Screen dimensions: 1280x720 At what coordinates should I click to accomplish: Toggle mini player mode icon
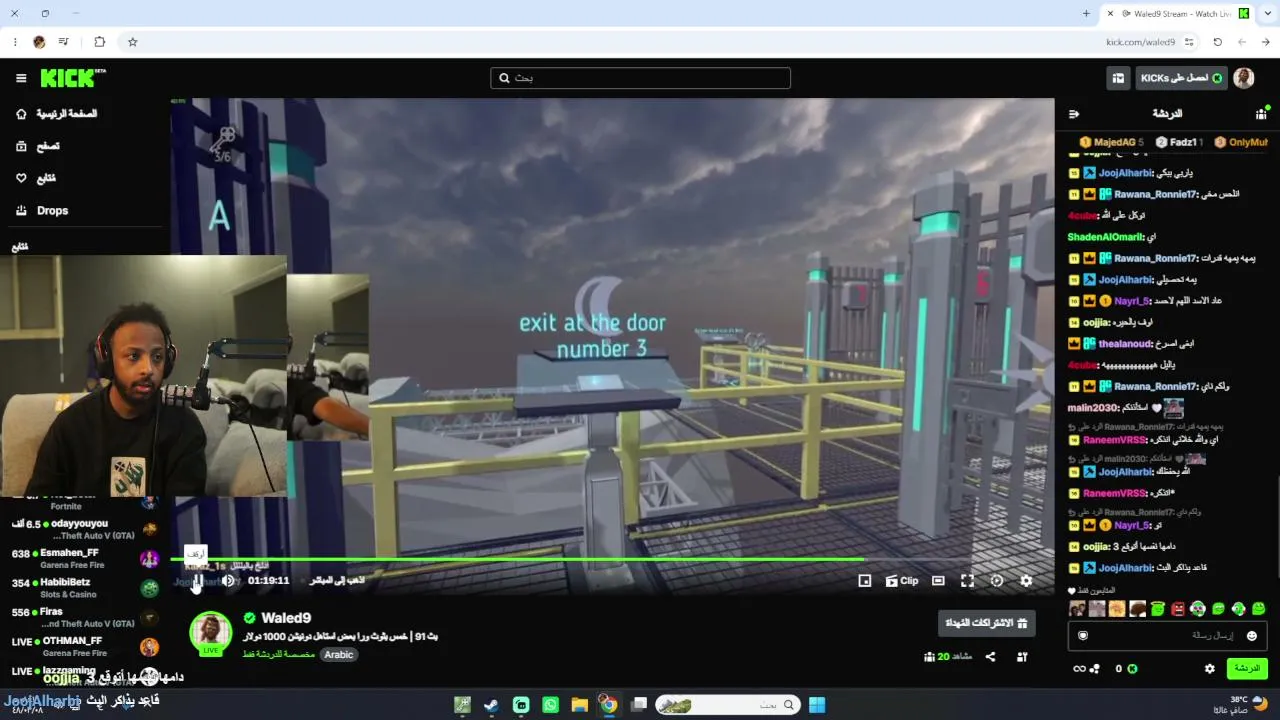click(x=865, y=581)
